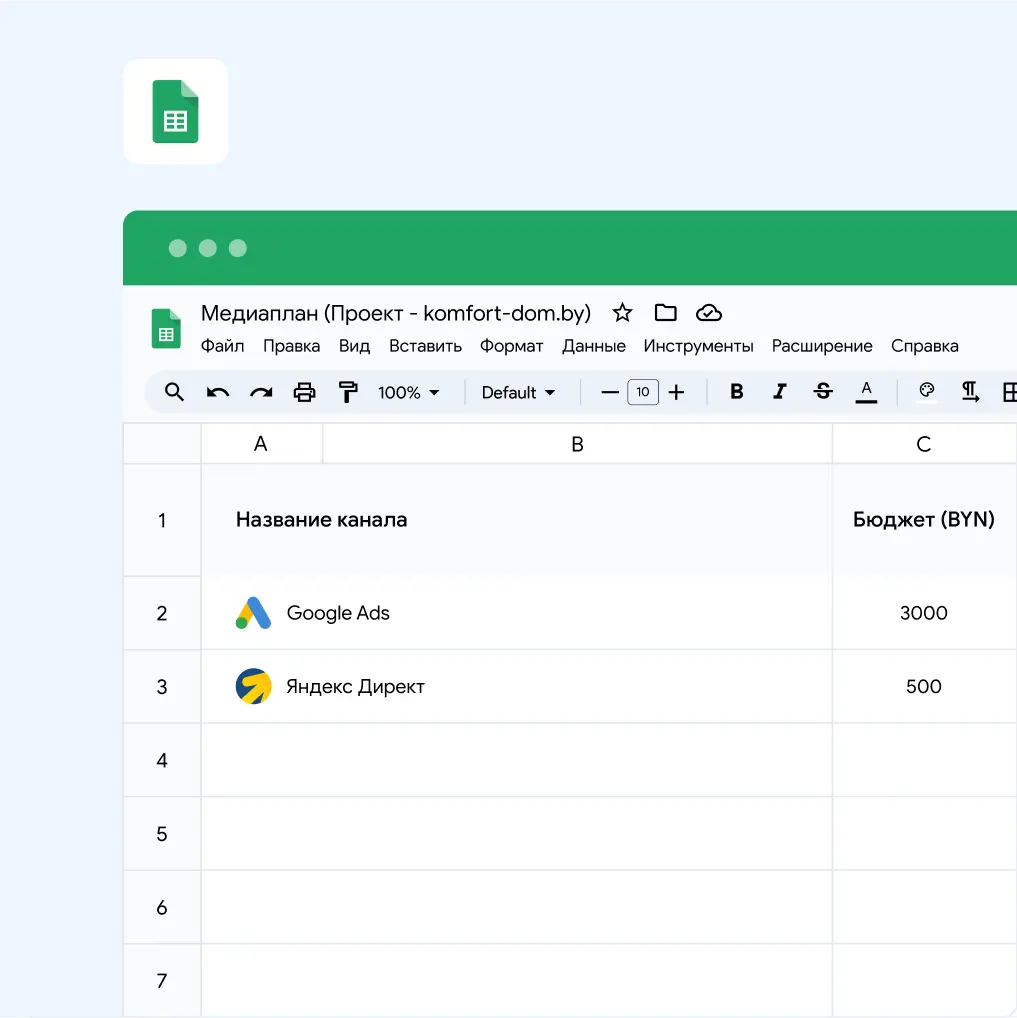Increase font size with plus button
The image size is (1017, 1018).
(676, 393)
